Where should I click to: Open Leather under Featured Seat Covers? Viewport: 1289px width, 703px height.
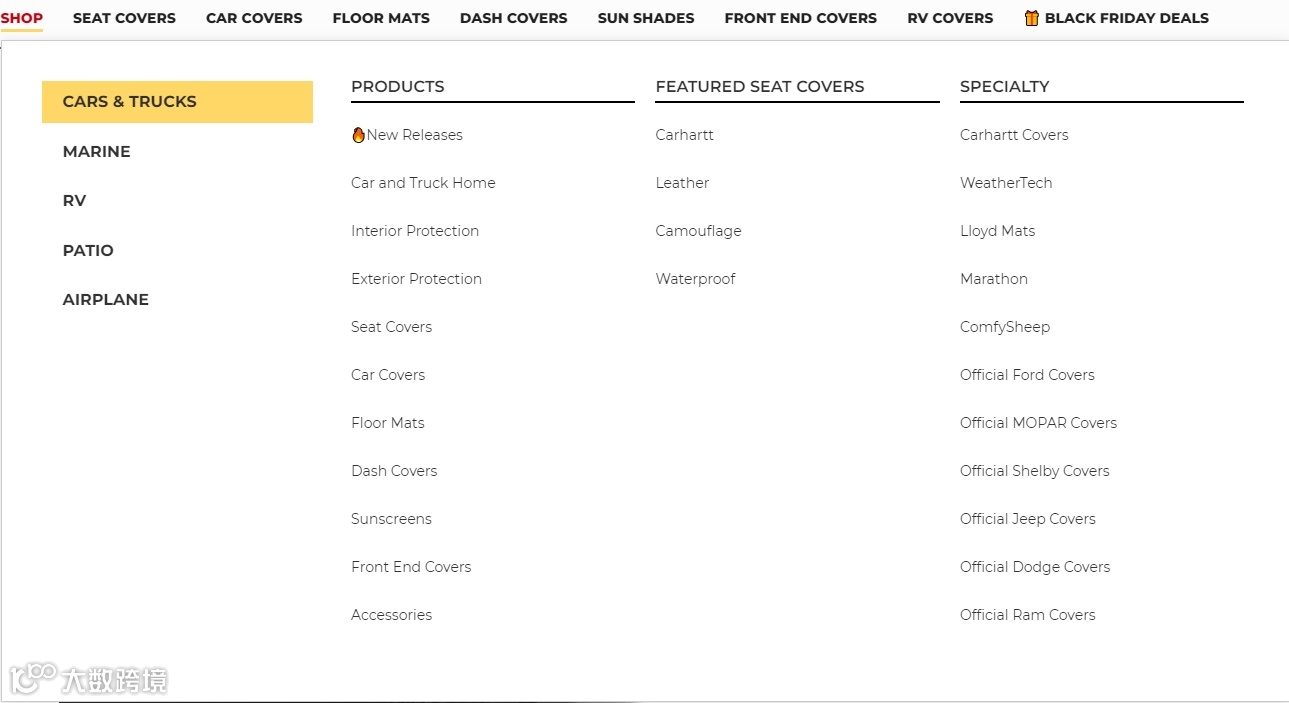point(682,183)
